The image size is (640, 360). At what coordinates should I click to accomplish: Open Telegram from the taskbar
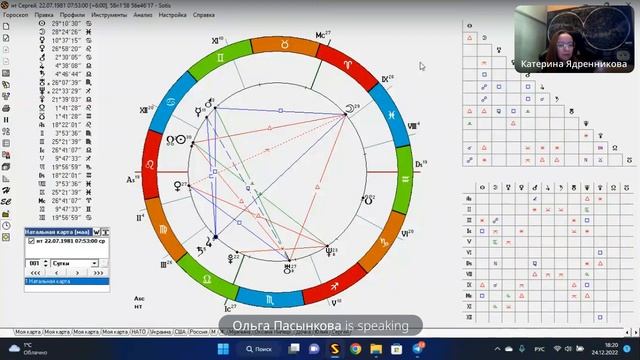417,349
